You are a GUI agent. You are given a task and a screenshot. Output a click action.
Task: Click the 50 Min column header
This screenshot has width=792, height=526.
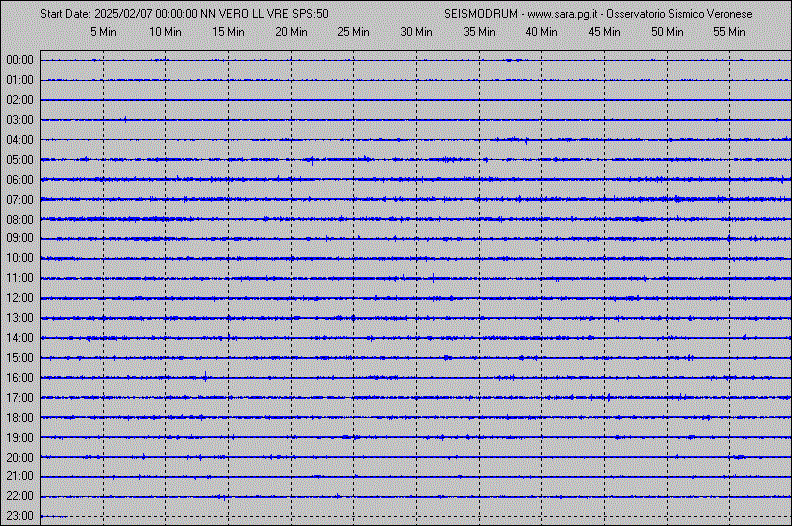click(x=667, y=32)
